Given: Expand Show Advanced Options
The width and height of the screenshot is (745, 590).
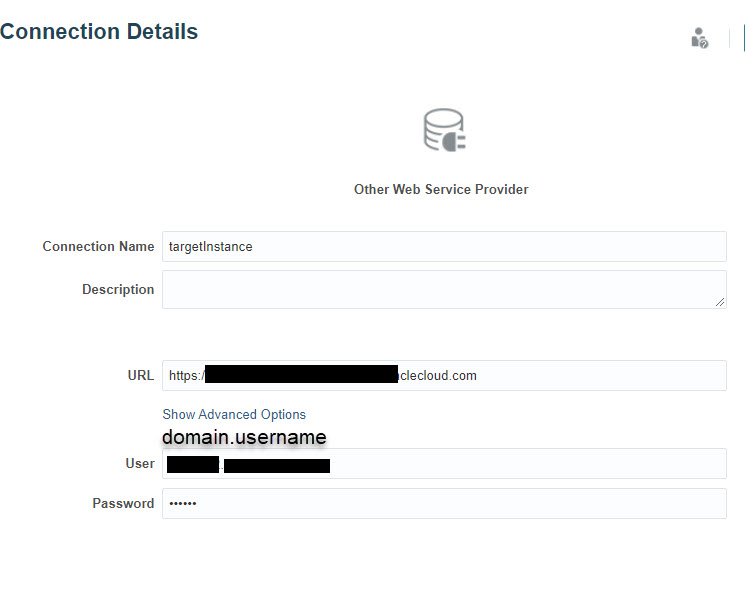Looking at the screenshot, I should [x=234, y=414].
